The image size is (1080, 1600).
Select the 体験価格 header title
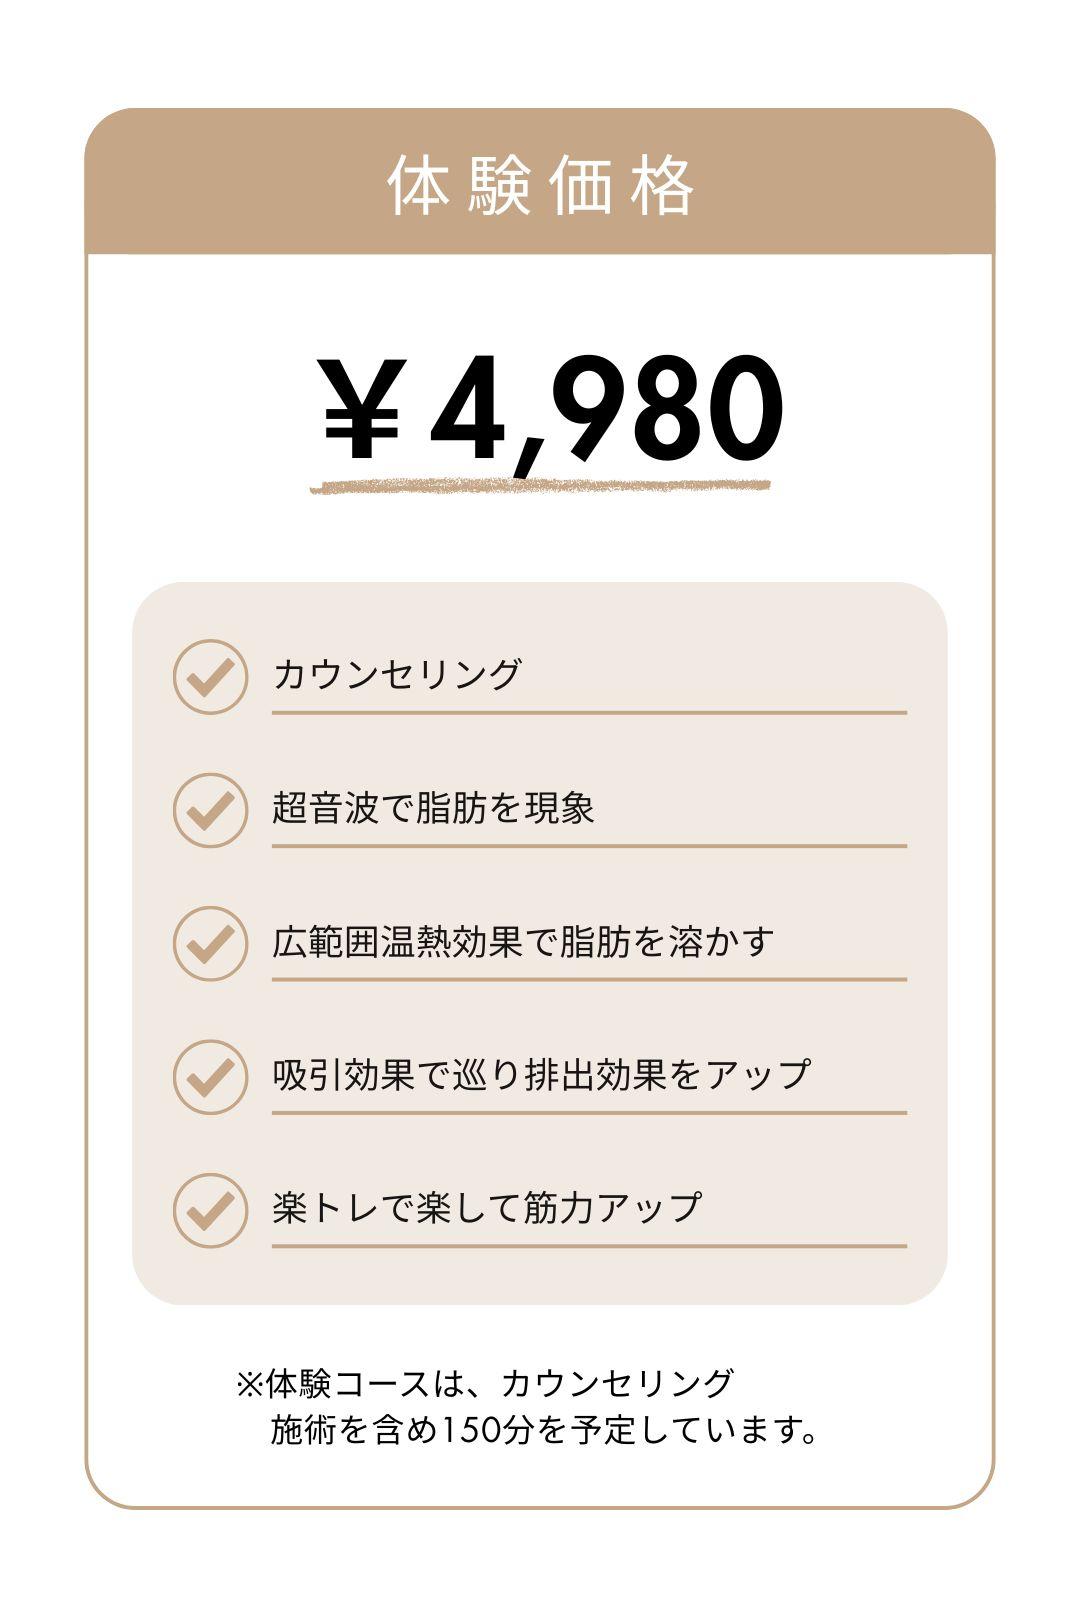540,185
